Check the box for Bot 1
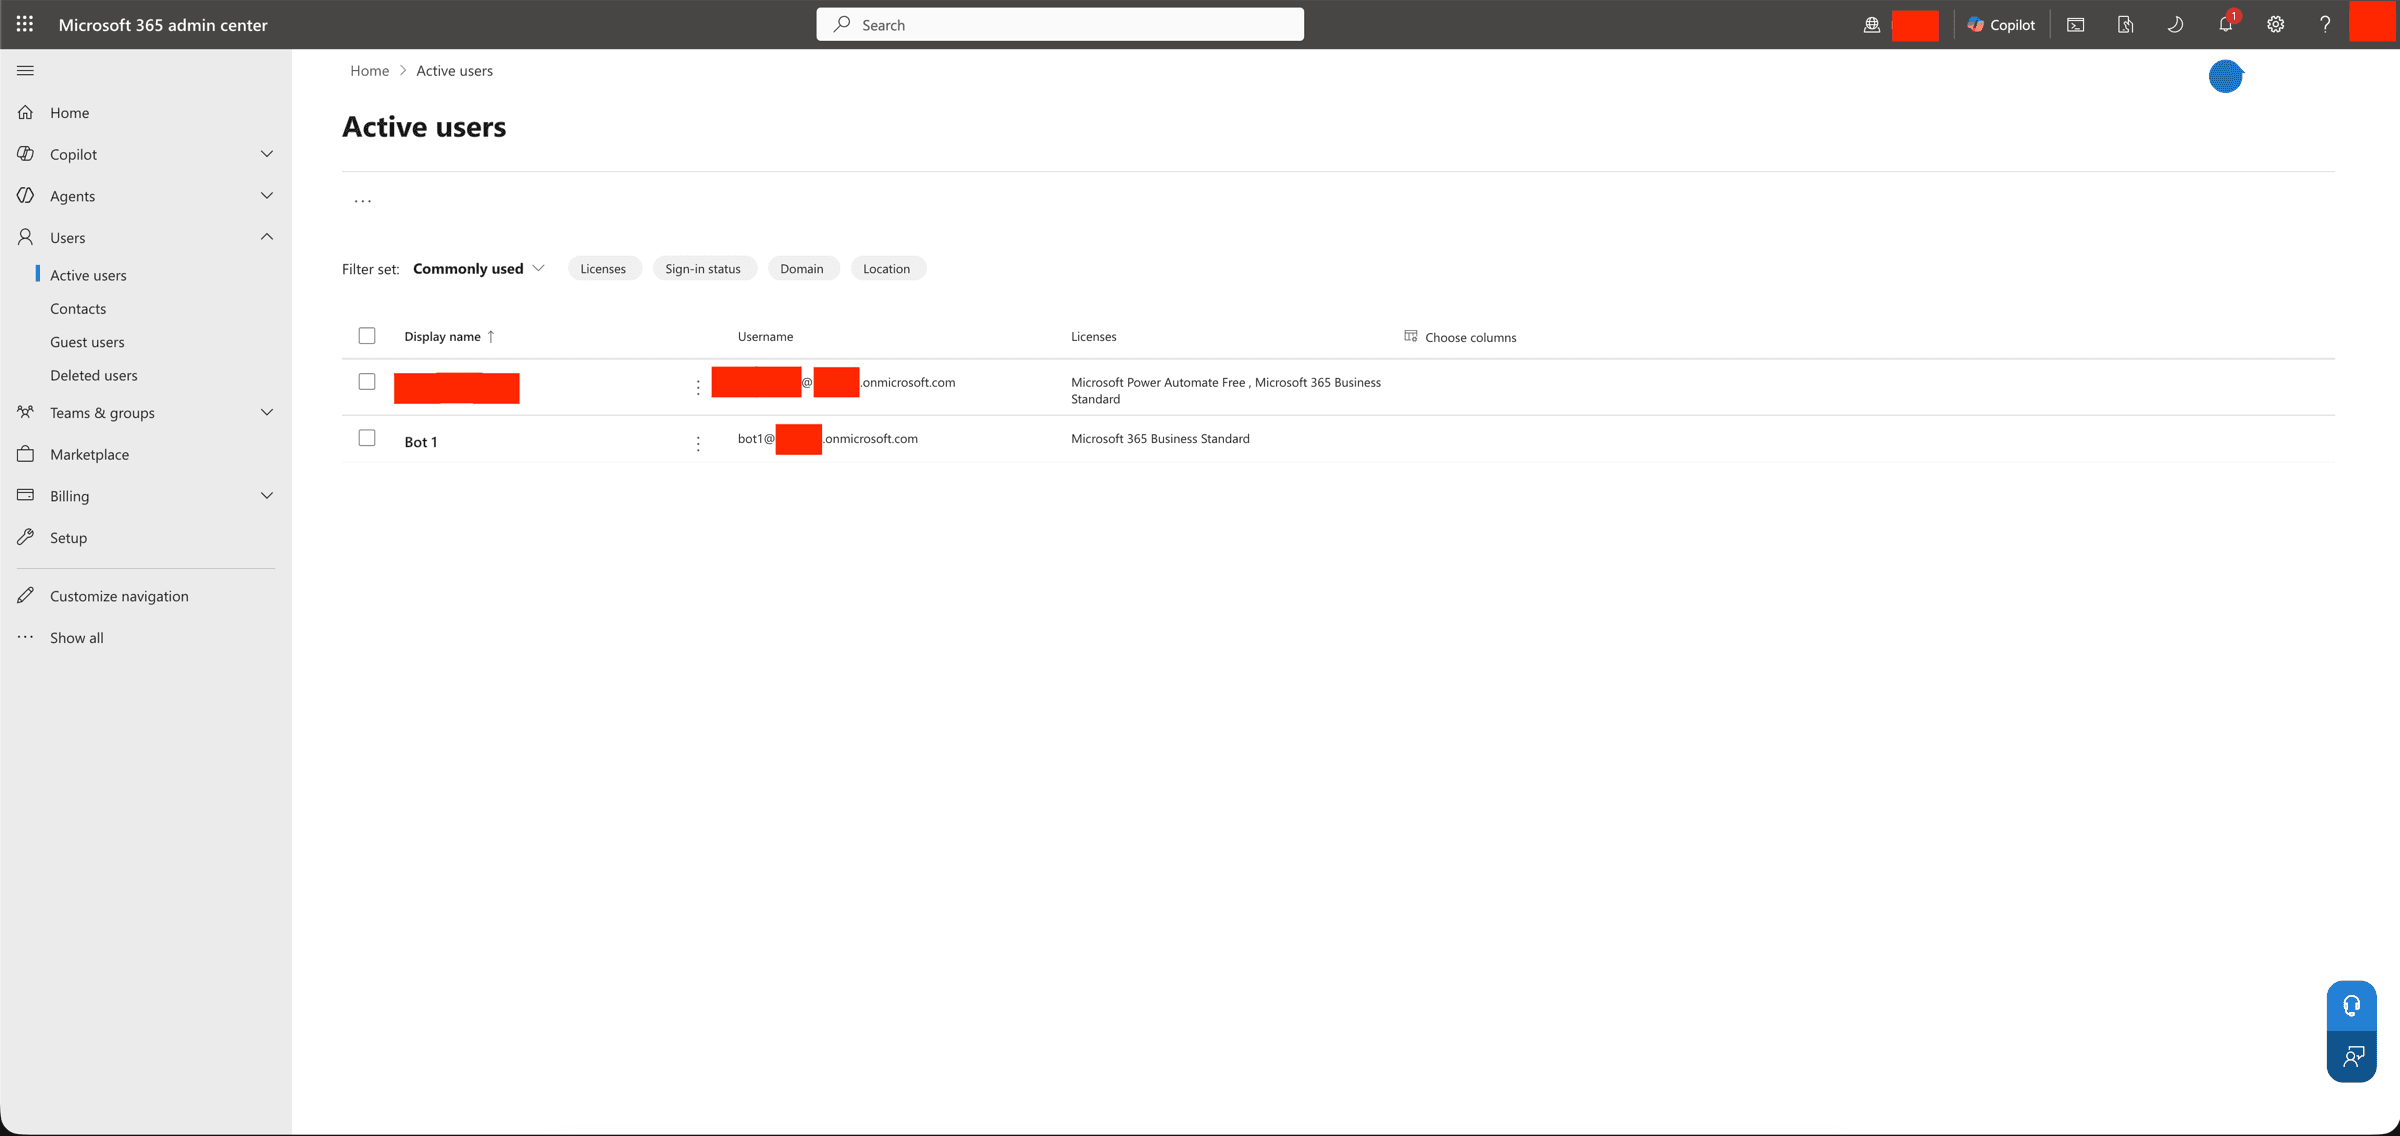Image resolution: width=2400 pixels, height=1136 pixels. click(x=367, y=438)
